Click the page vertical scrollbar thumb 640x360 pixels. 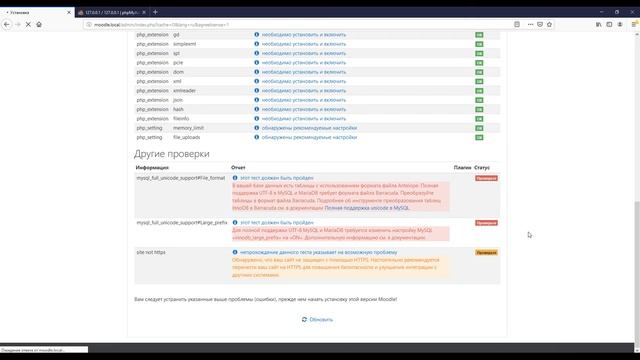click(637, 273)
